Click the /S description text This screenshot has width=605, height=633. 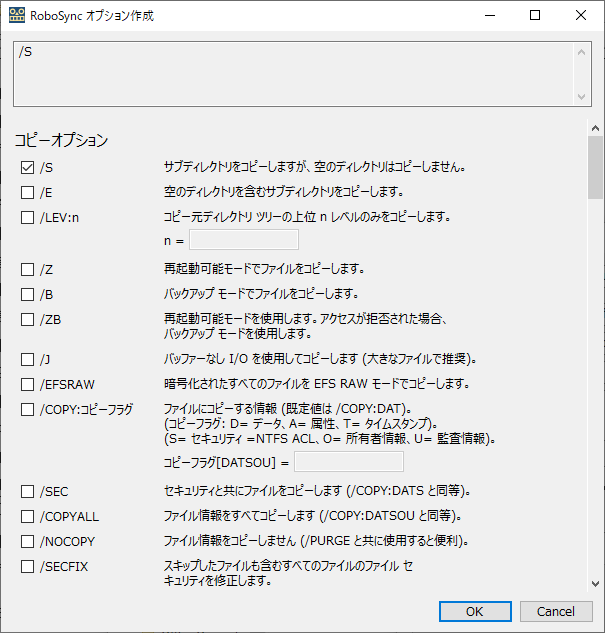315,167
